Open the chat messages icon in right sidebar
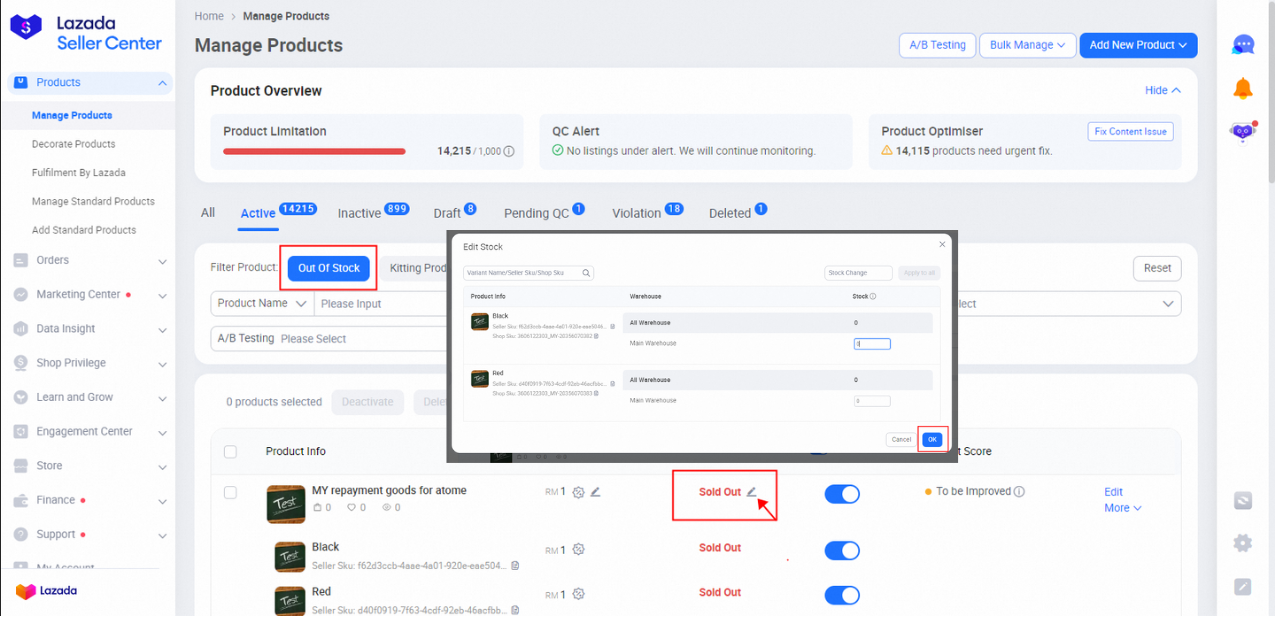The width and height of the screenshot is (1276, 617). click(x=1243, y=45)
